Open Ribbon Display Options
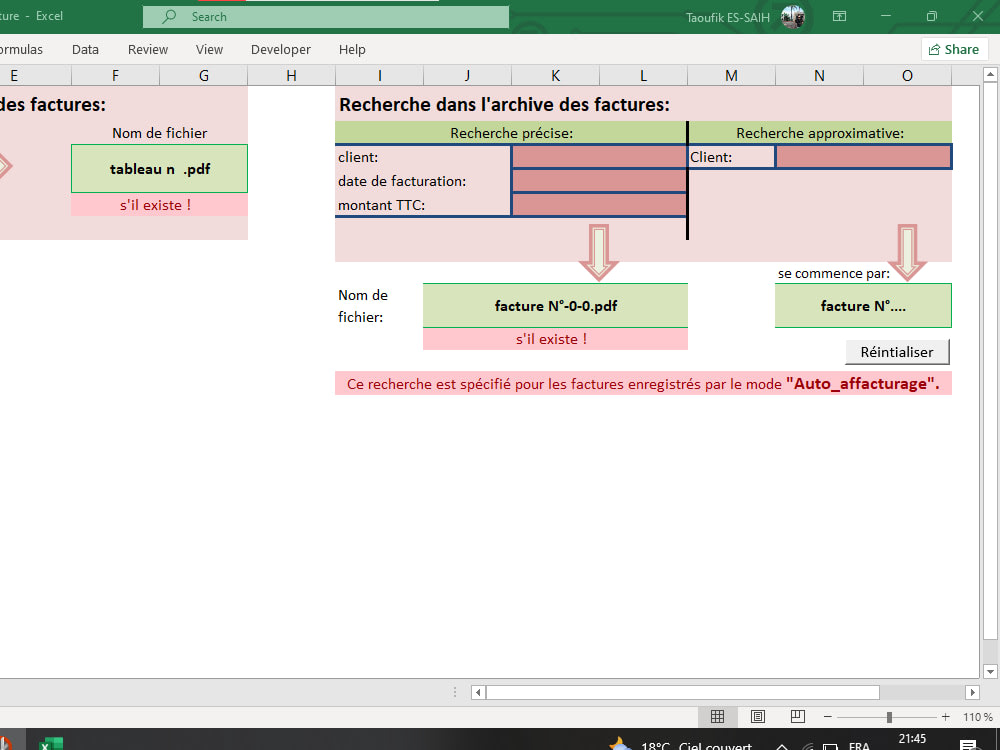This screenshot has height=750, width=1000. pos(839,16)
